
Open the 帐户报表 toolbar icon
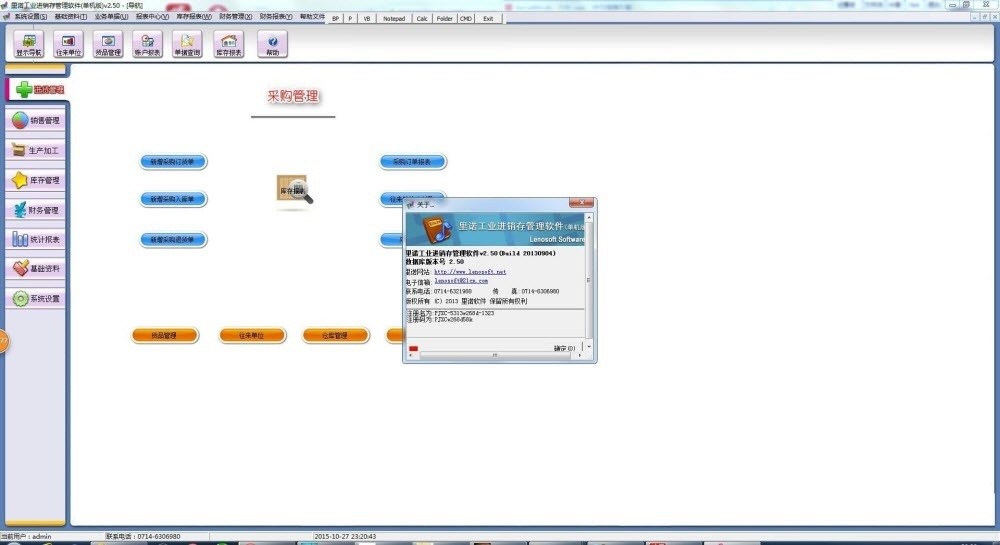147,44
